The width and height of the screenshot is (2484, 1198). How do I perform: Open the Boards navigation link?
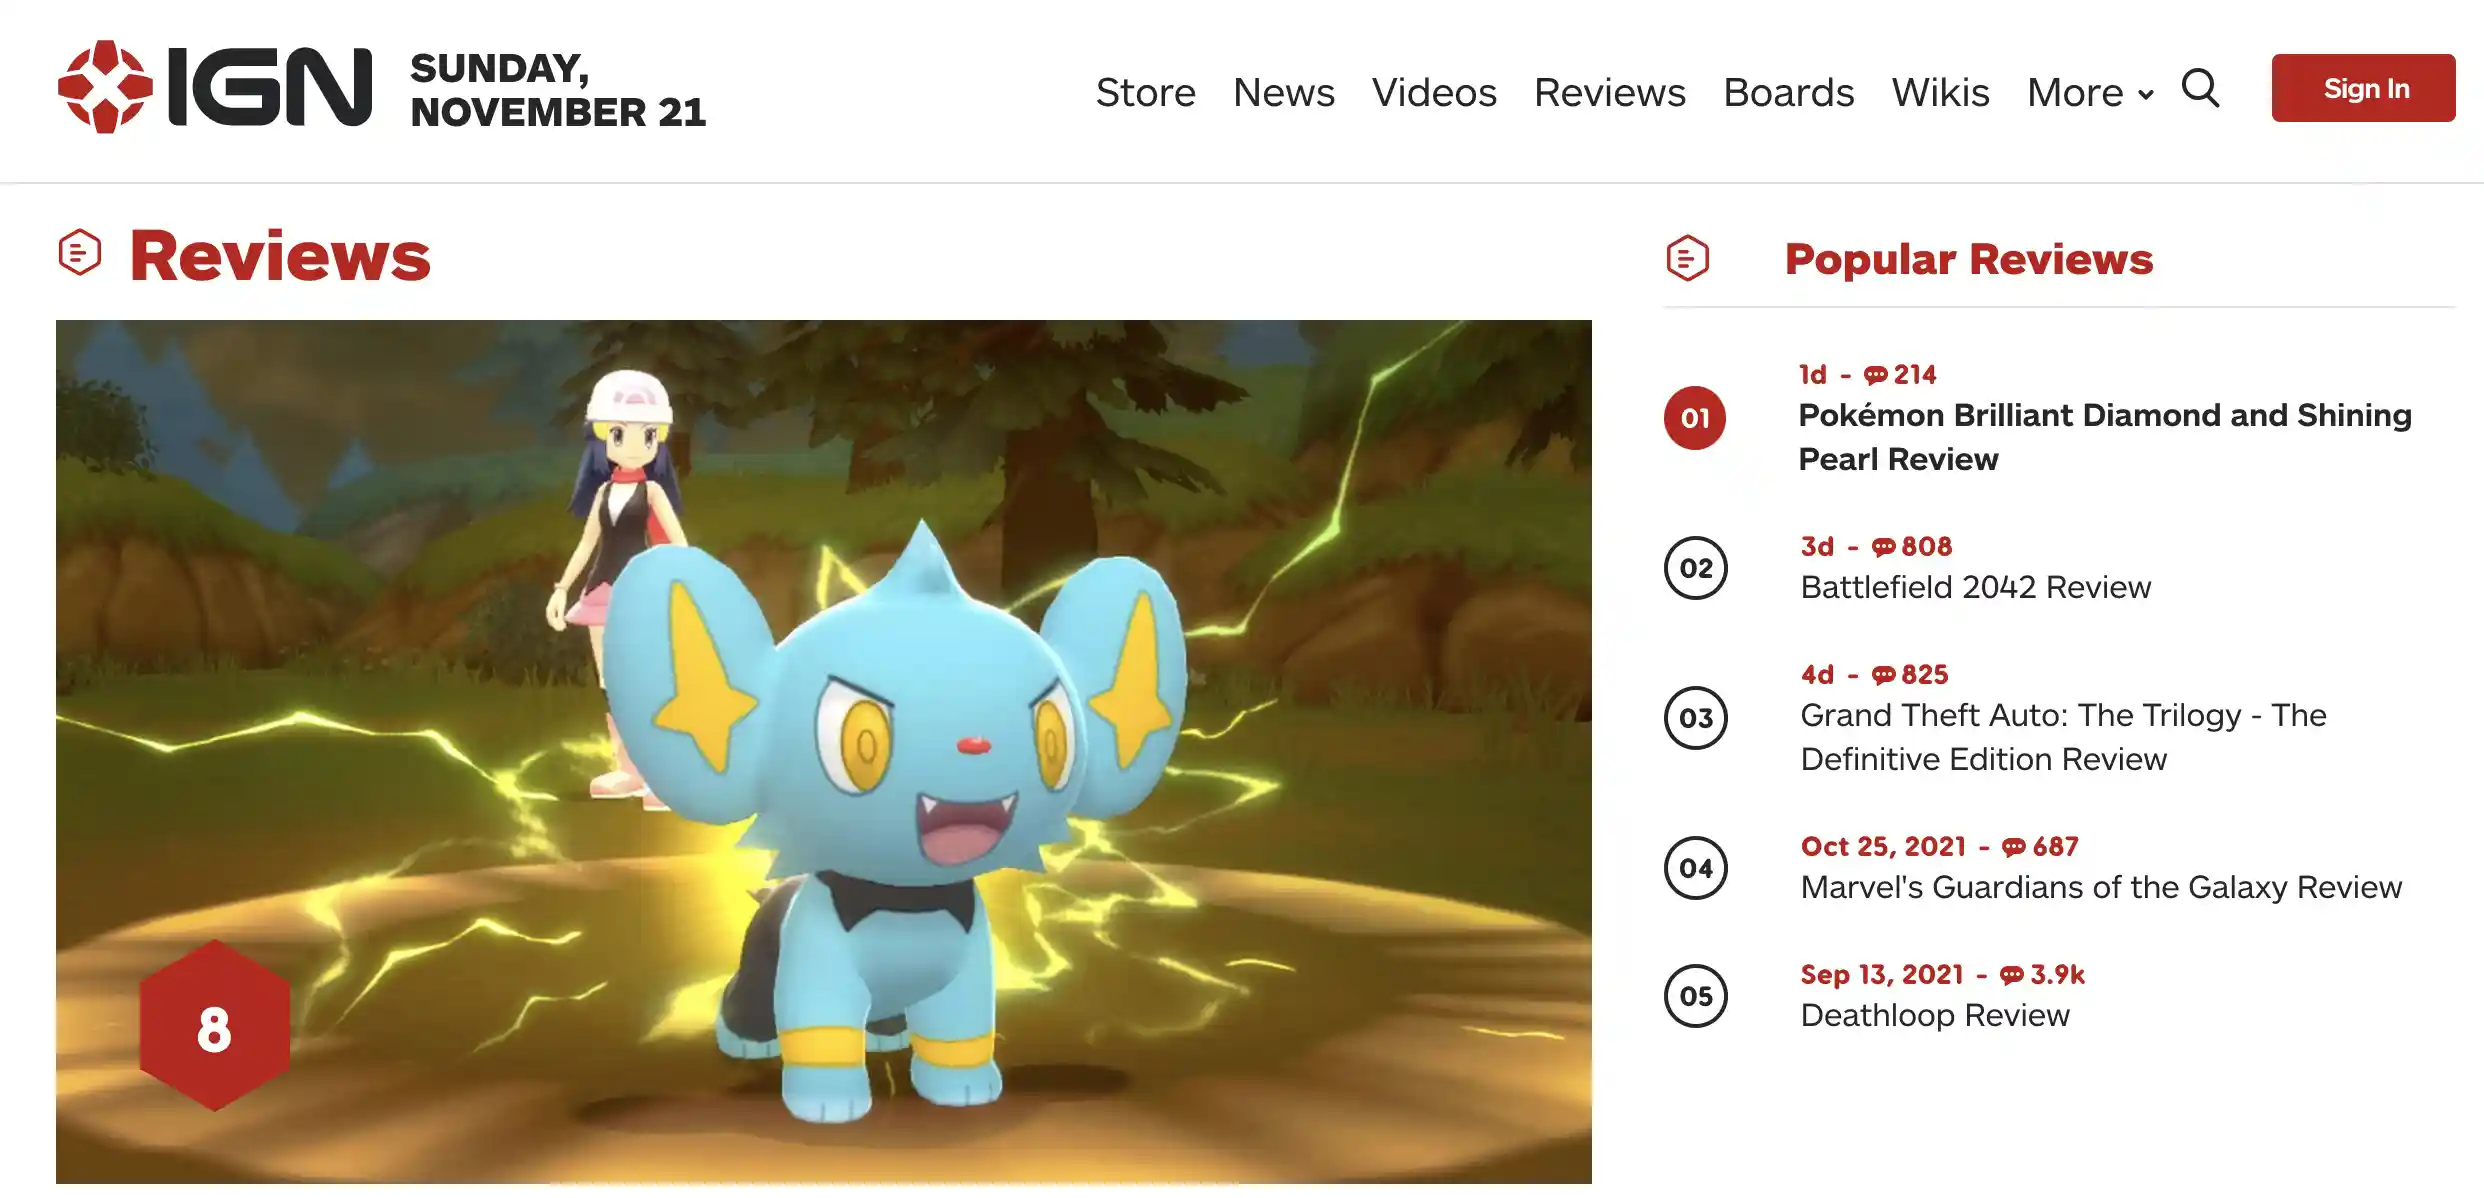click(1789, 92)
